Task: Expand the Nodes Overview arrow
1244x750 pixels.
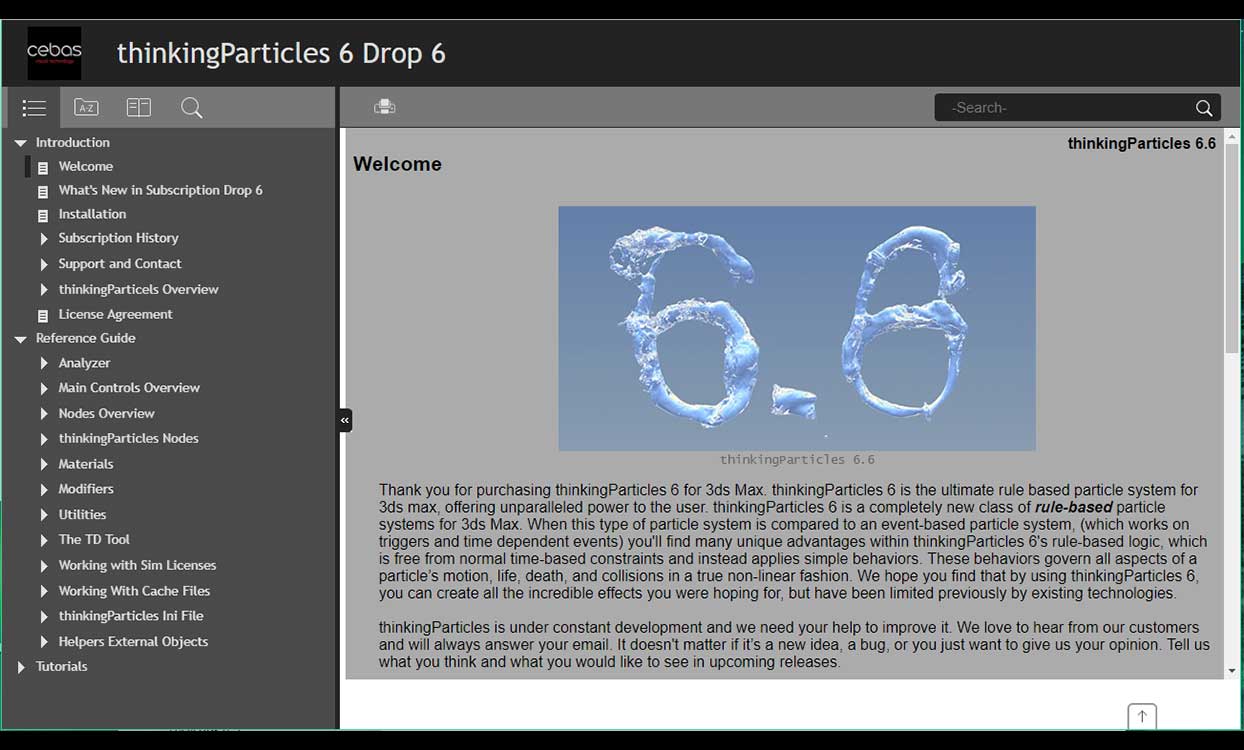Action: [x=44, y=414]
